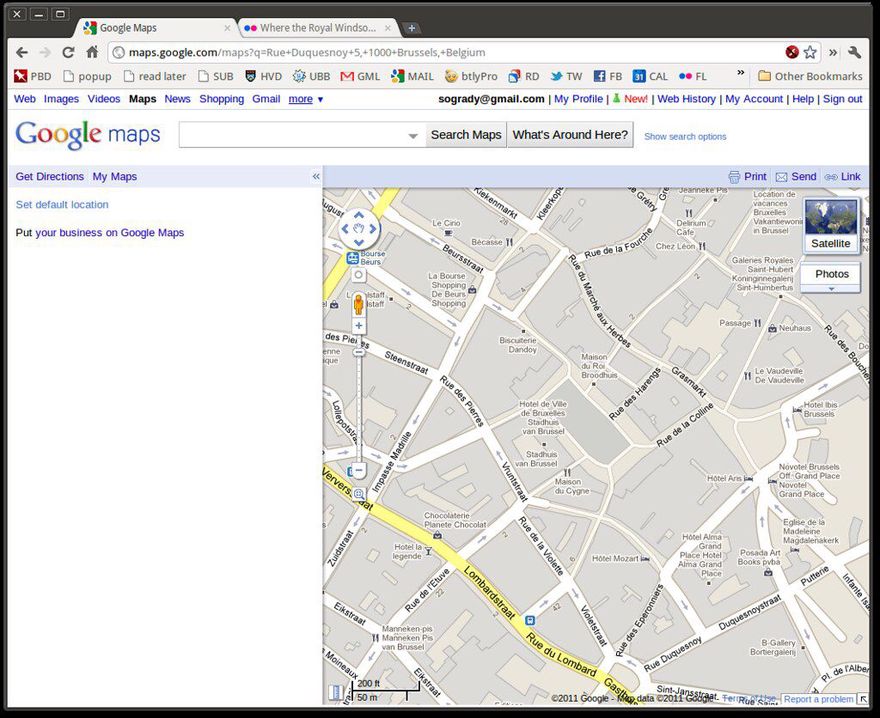
Task: Click the envelope Send icon
Action: pos(781,177)
